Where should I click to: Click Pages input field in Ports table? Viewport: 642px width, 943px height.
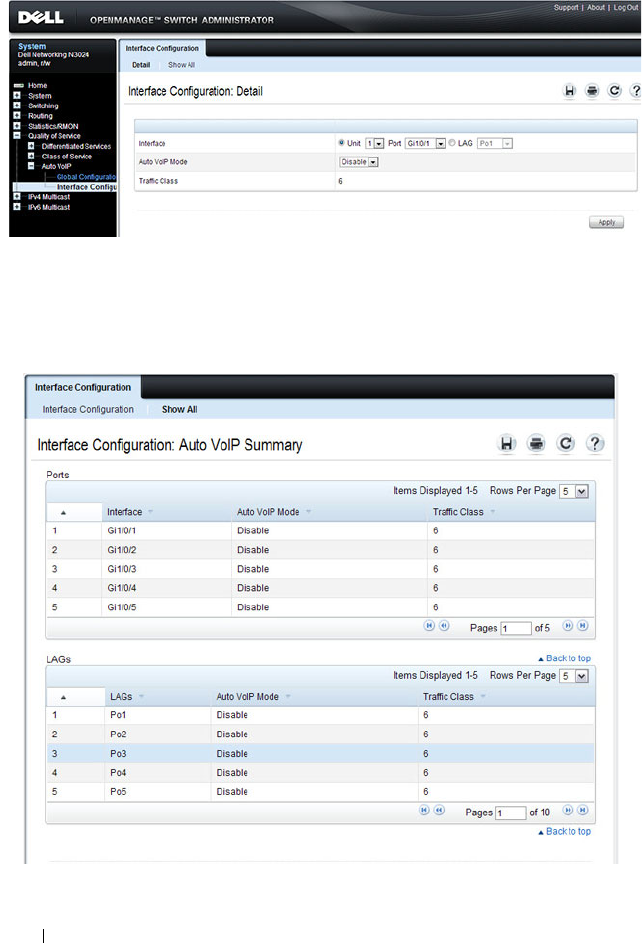click(x=516, y=628)
